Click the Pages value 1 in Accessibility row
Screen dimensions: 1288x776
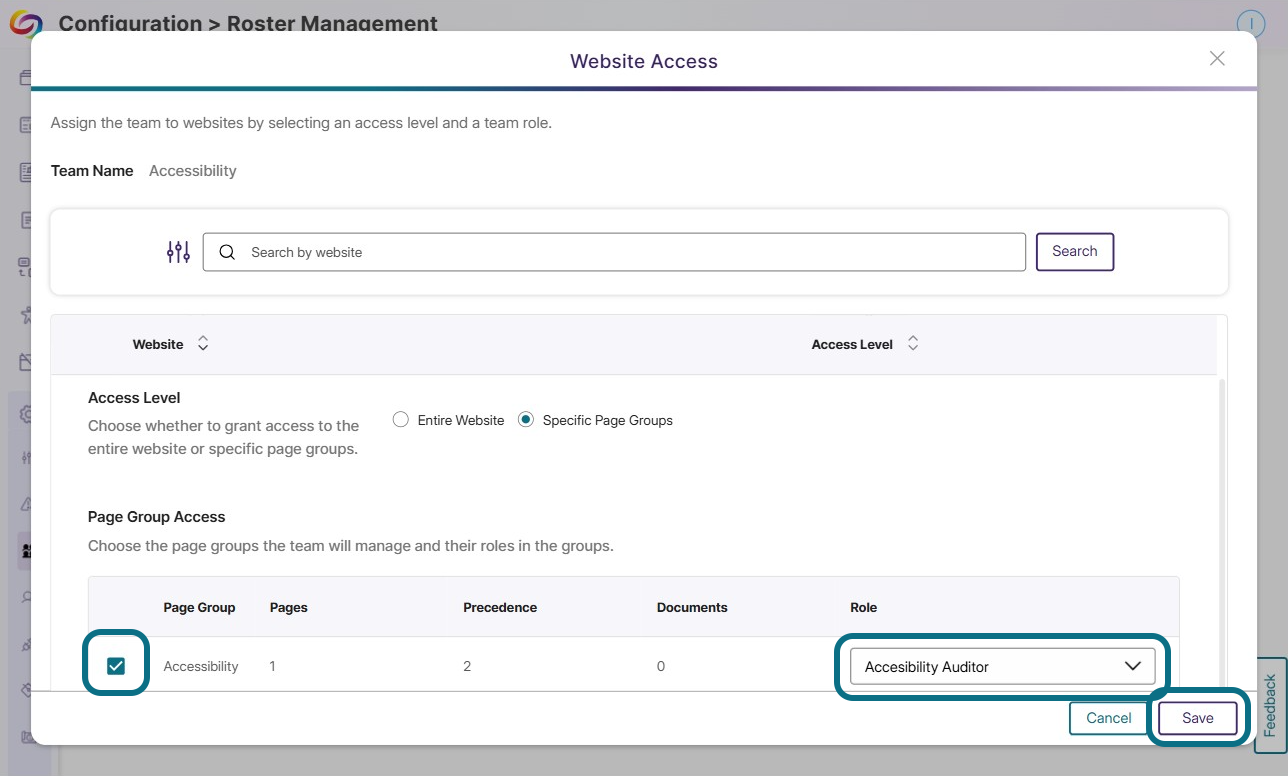[x=273, y=666]
